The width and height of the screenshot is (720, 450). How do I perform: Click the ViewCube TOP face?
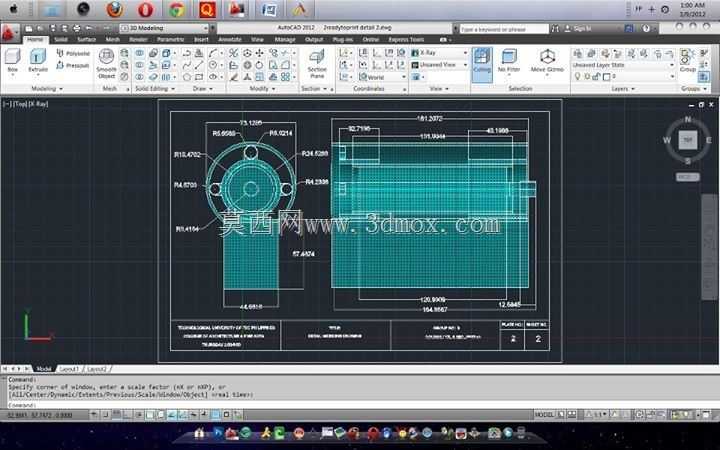pyautogui.click(x=687, y=140)
